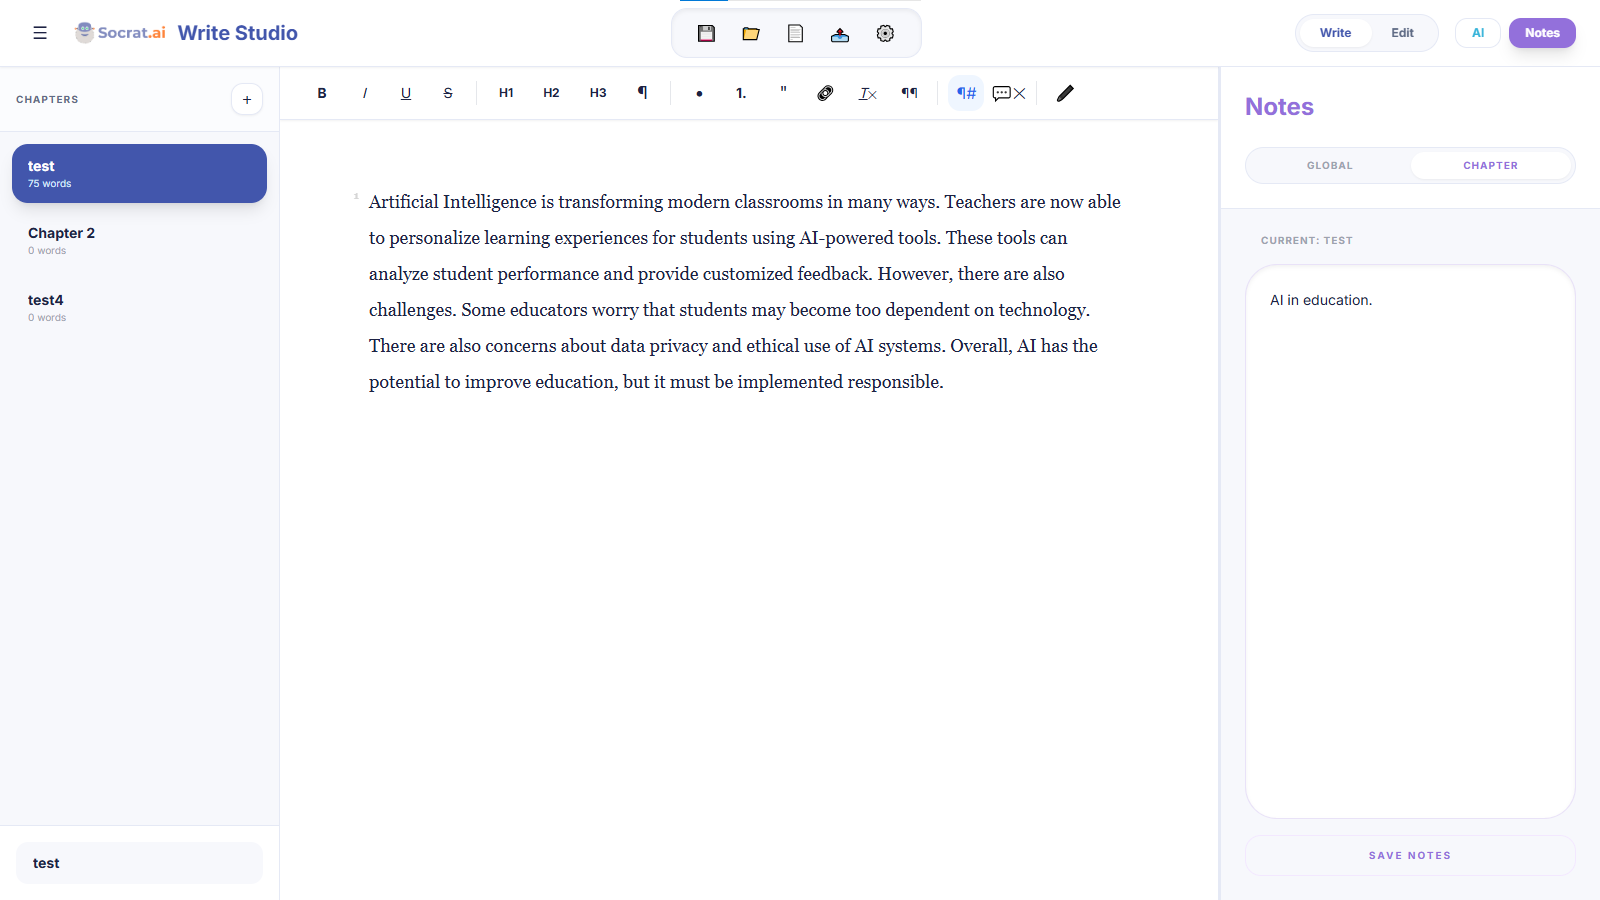Create a new document with the page icon
This screenshot has width=1600, height=900.
(795, 33)
